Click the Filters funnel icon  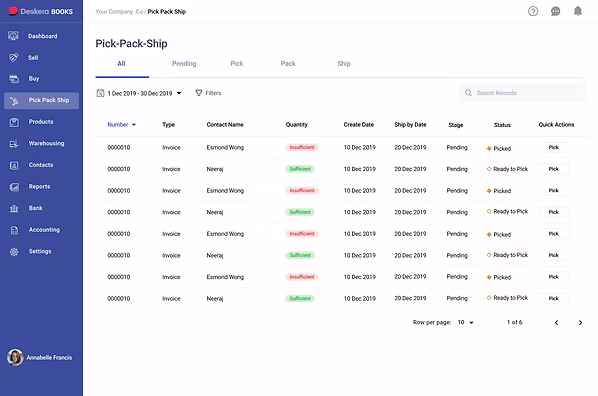[199, 93]
